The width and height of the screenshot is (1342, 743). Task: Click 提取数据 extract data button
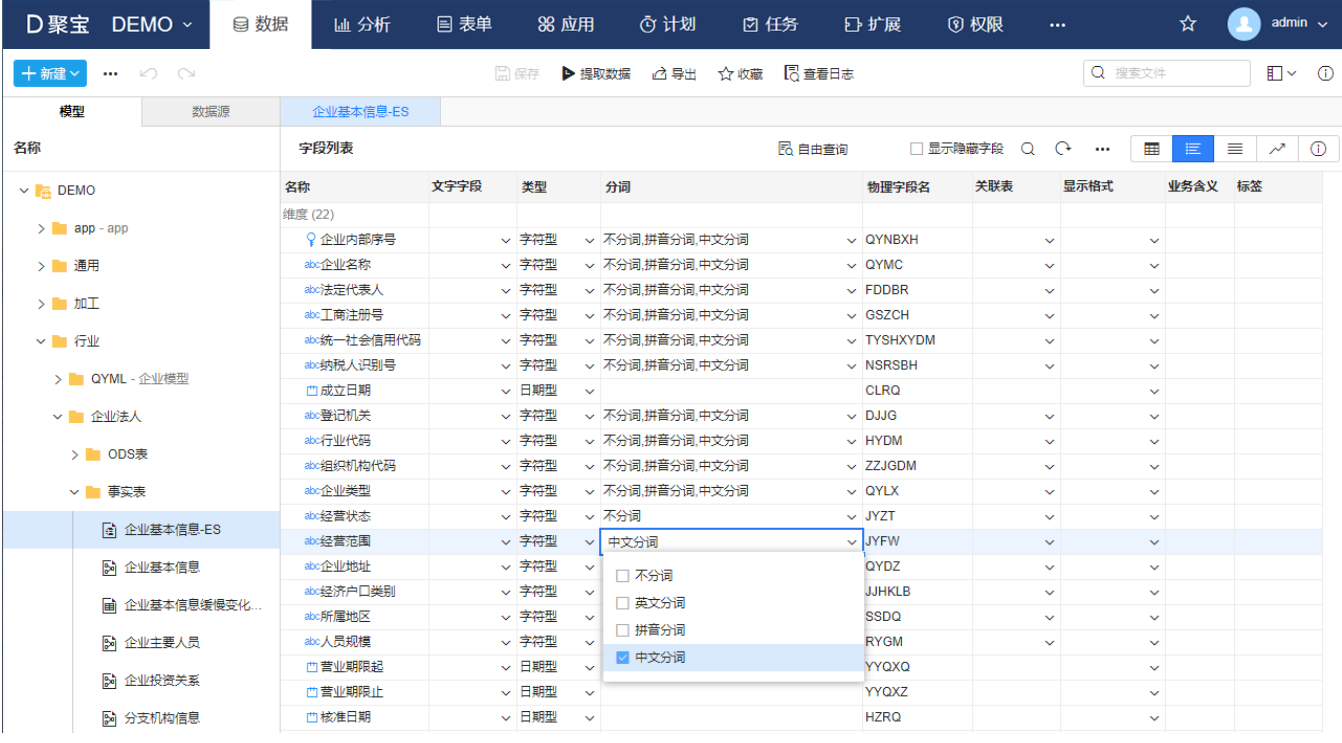(x=596, y=73)
